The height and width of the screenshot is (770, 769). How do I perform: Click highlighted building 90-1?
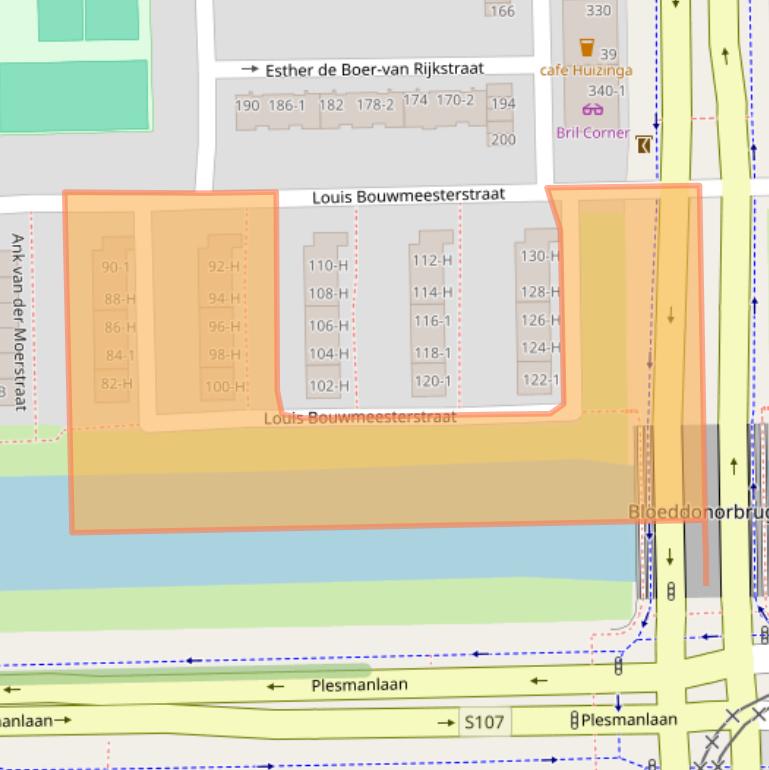coord(116,267)
